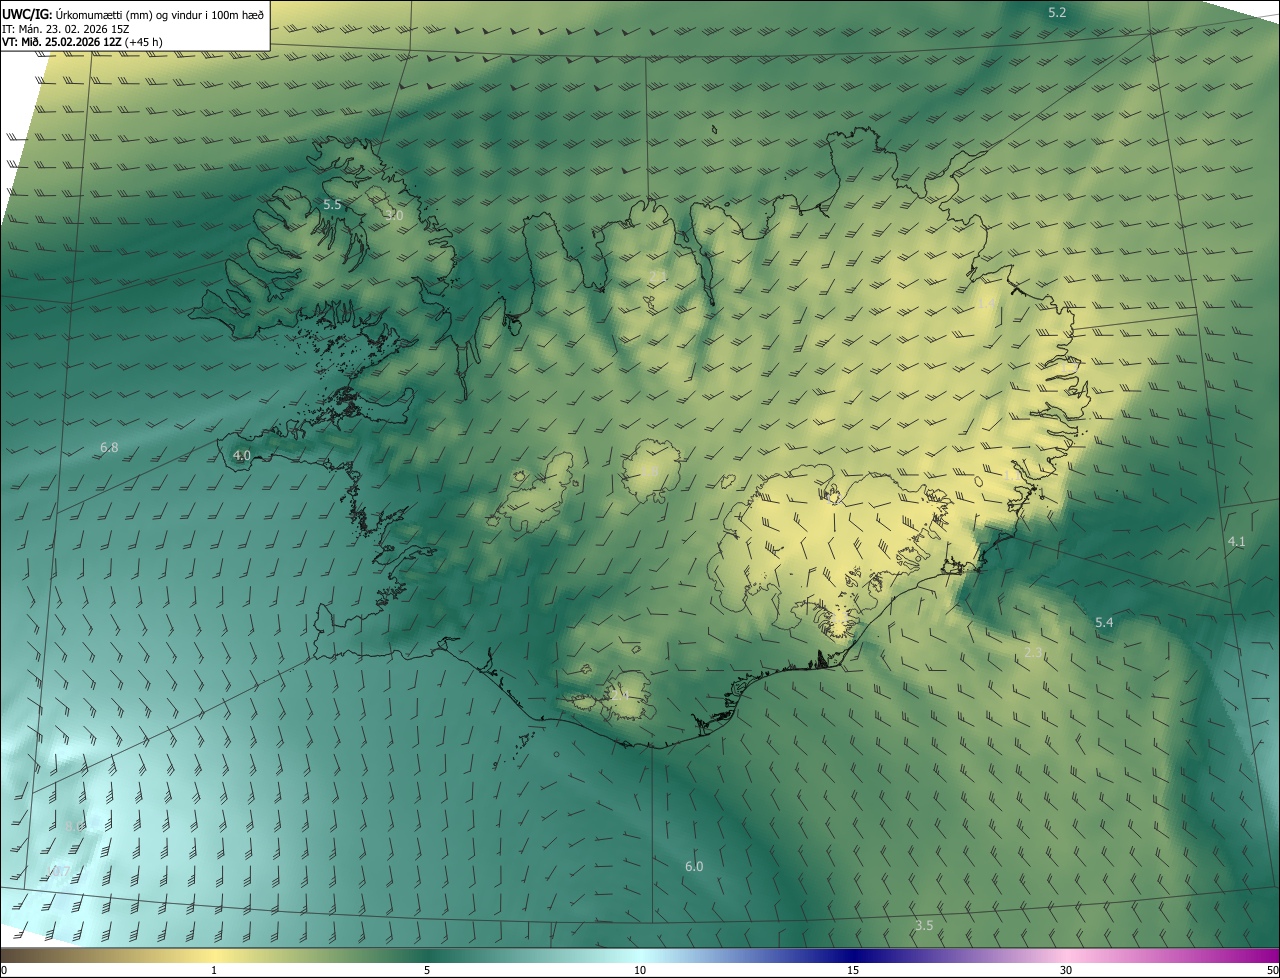Select the "3.5" map value
Viewport: 1280px width, 978px height.
[924, 926]
